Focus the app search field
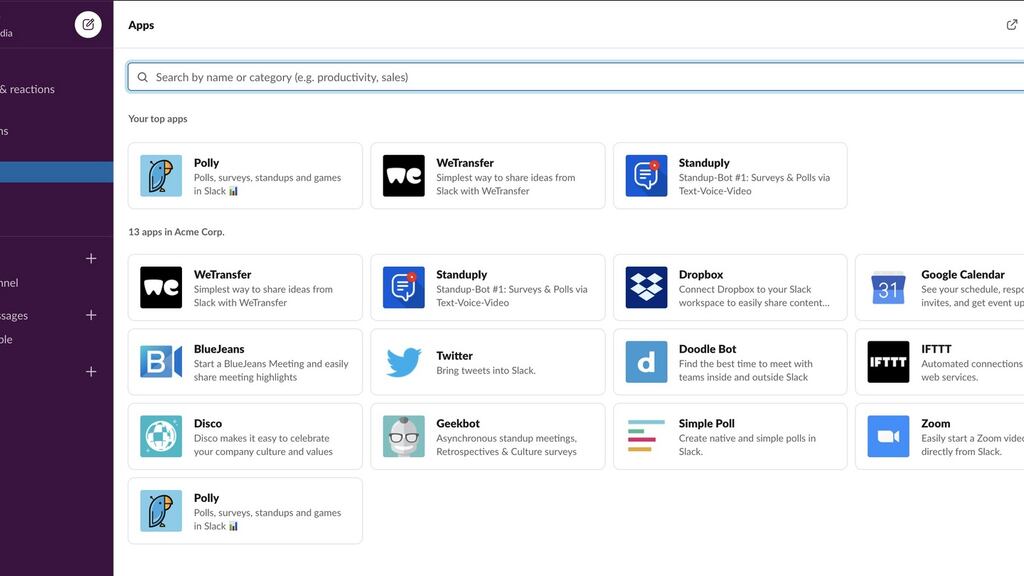Screen dimensions: 1024x576 (580, 77)
